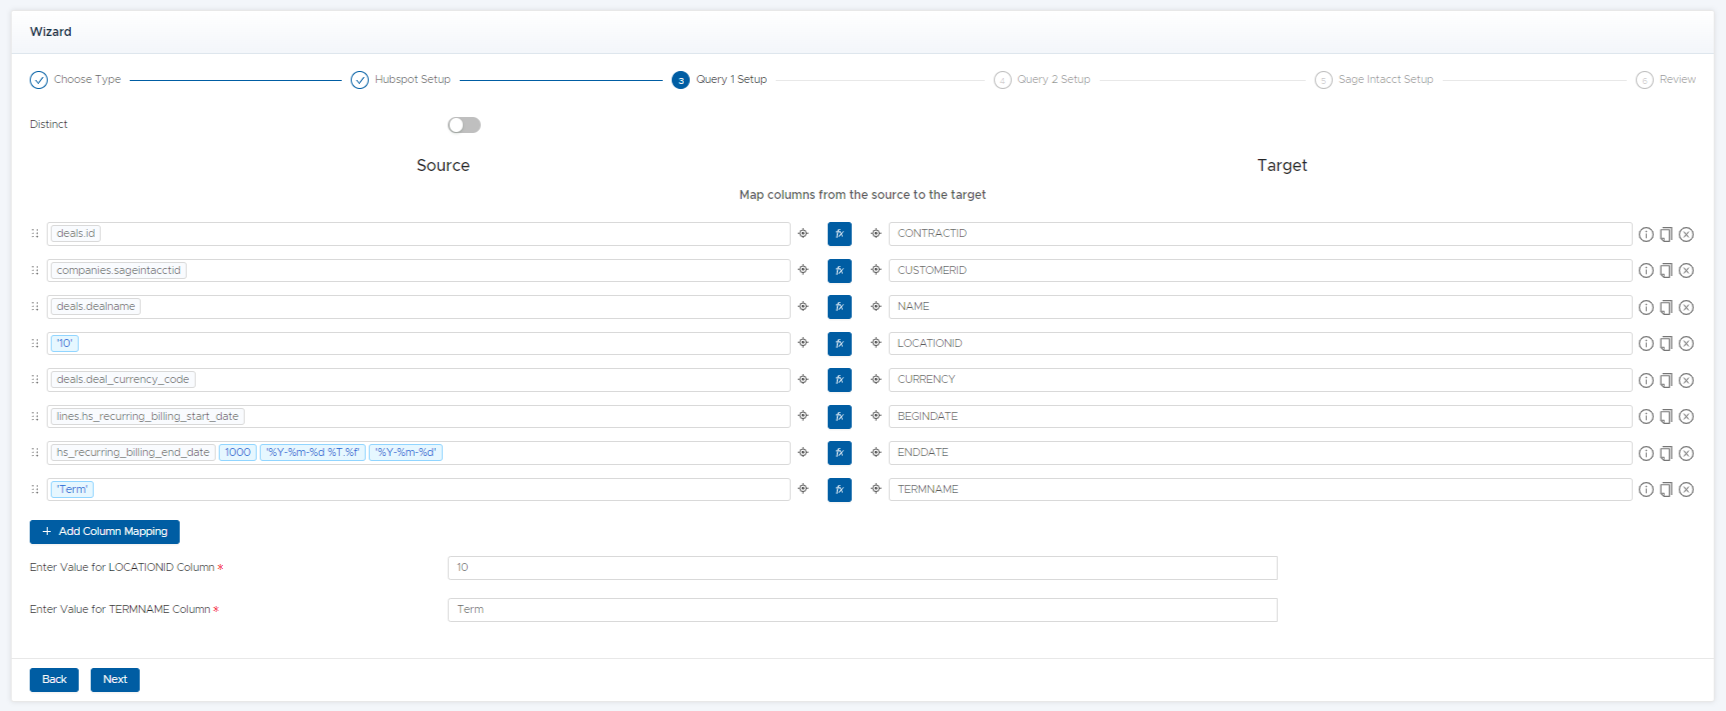Select the companies.sageintacctid source tag
Viewport: 1726px width, 711px height.
119,270
